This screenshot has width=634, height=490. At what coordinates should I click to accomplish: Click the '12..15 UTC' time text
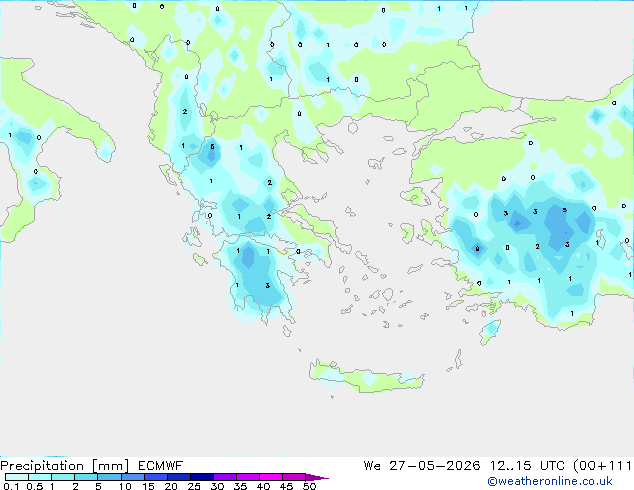pyautogui.click(x=526, y=466)
